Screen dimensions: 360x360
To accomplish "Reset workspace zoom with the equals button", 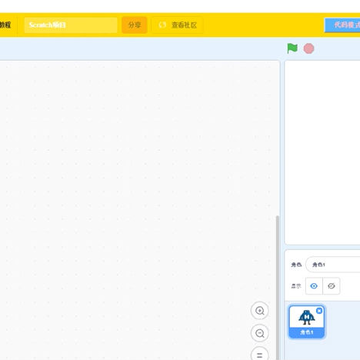I will (260, 354).
